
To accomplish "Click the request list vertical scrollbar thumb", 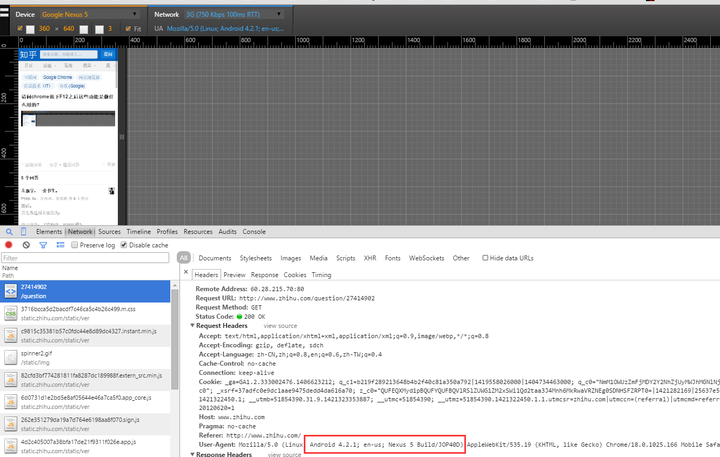I will click(175, 339).
